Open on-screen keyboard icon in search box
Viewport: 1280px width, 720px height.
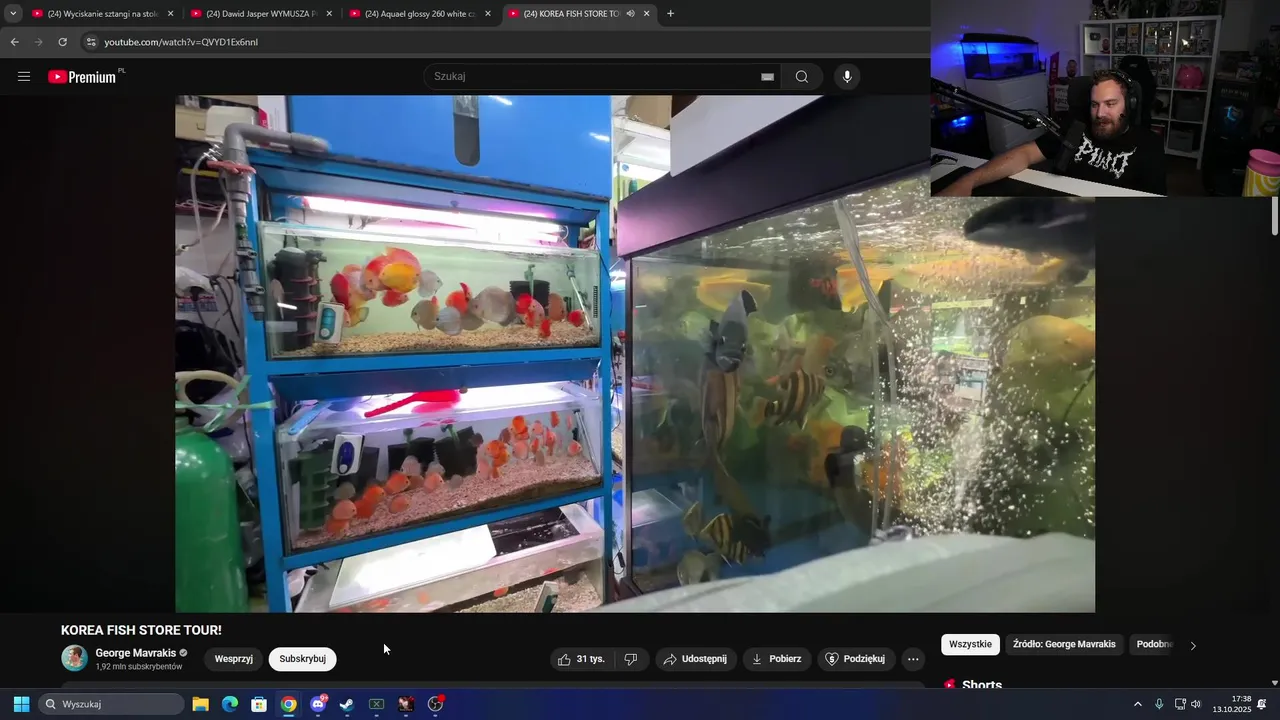click(767, 77)
